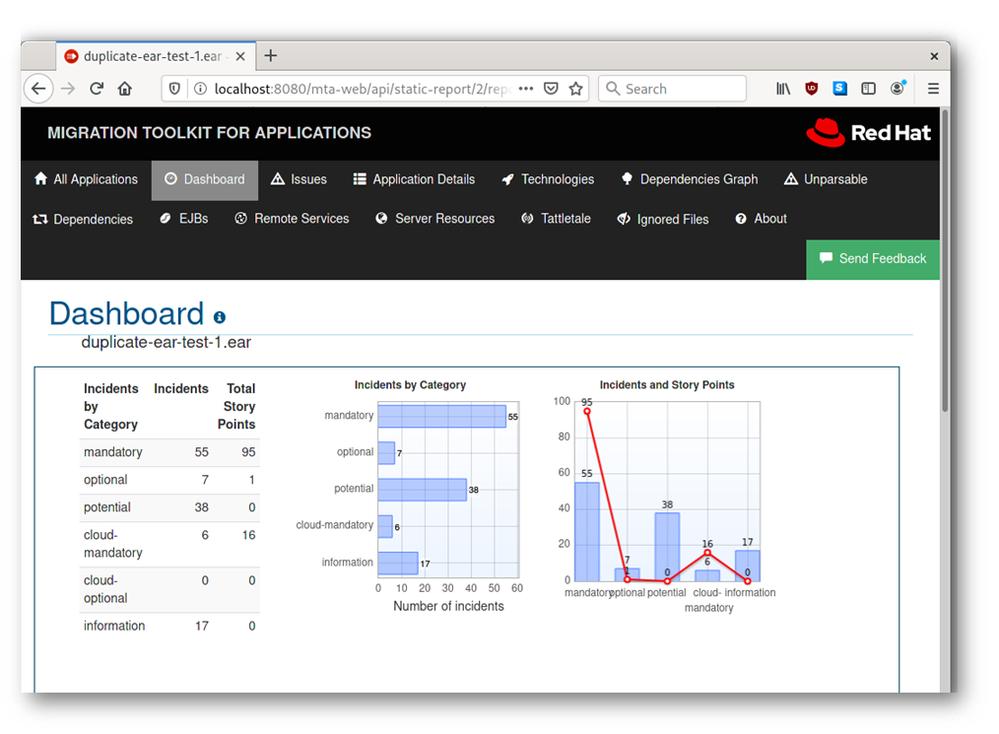
Task: Toggle the browser sidebar view
Action: click(868, 89)
